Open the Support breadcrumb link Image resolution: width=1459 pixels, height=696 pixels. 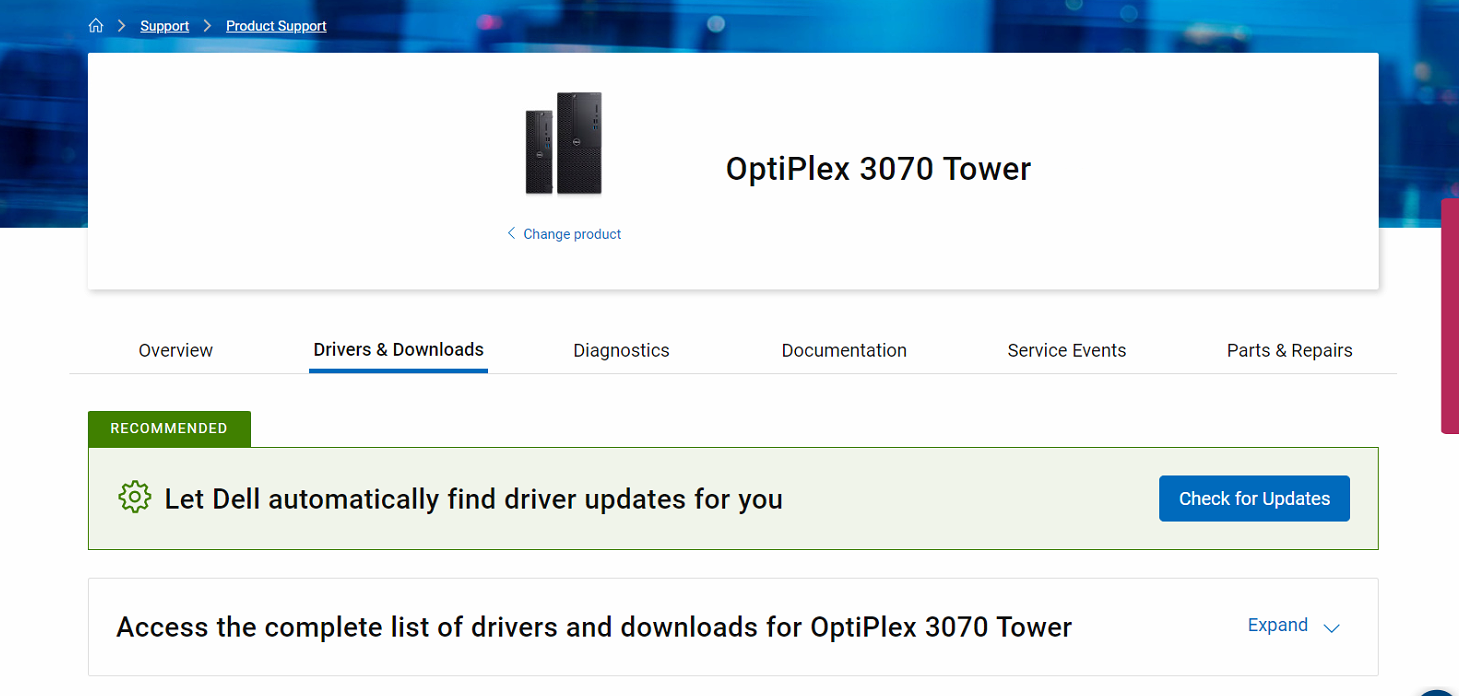point(164,26)
